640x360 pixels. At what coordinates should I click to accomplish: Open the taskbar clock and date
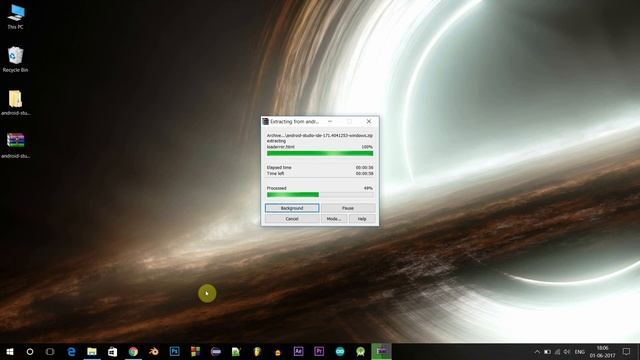point(602,352)
